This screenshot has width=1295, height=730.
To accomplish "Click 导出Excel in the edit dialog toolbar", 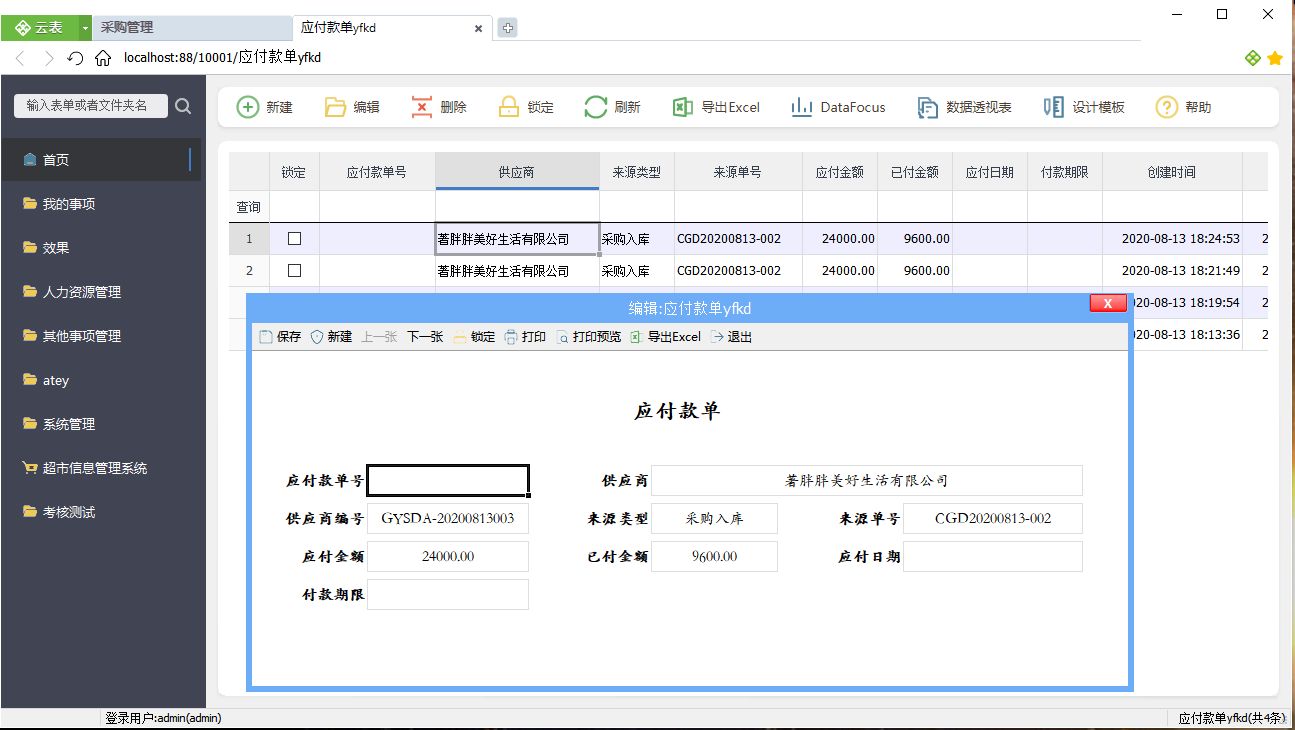I will tap(666, 337).
